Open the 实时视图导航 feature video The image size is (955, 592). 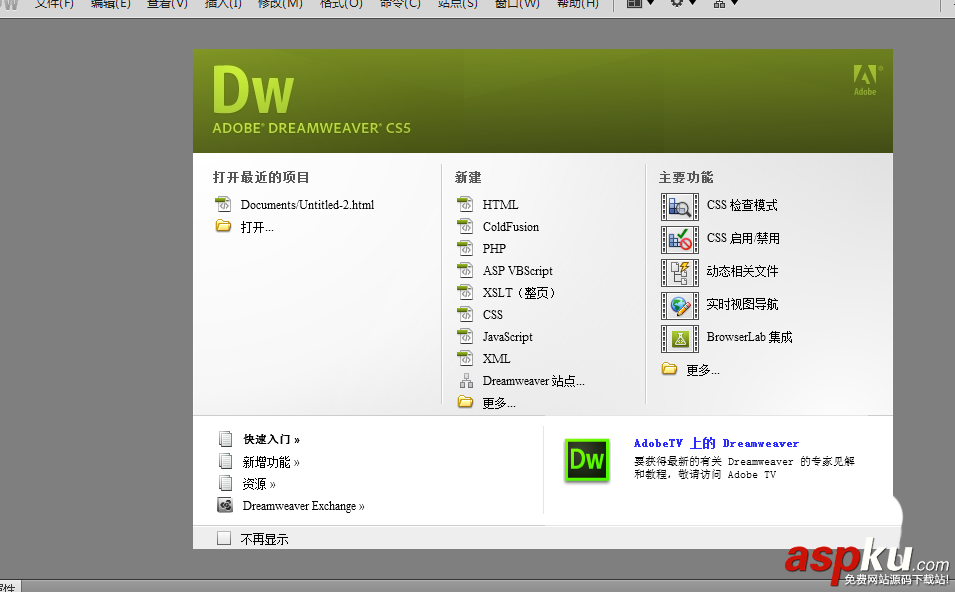click(x=742, y=304)
